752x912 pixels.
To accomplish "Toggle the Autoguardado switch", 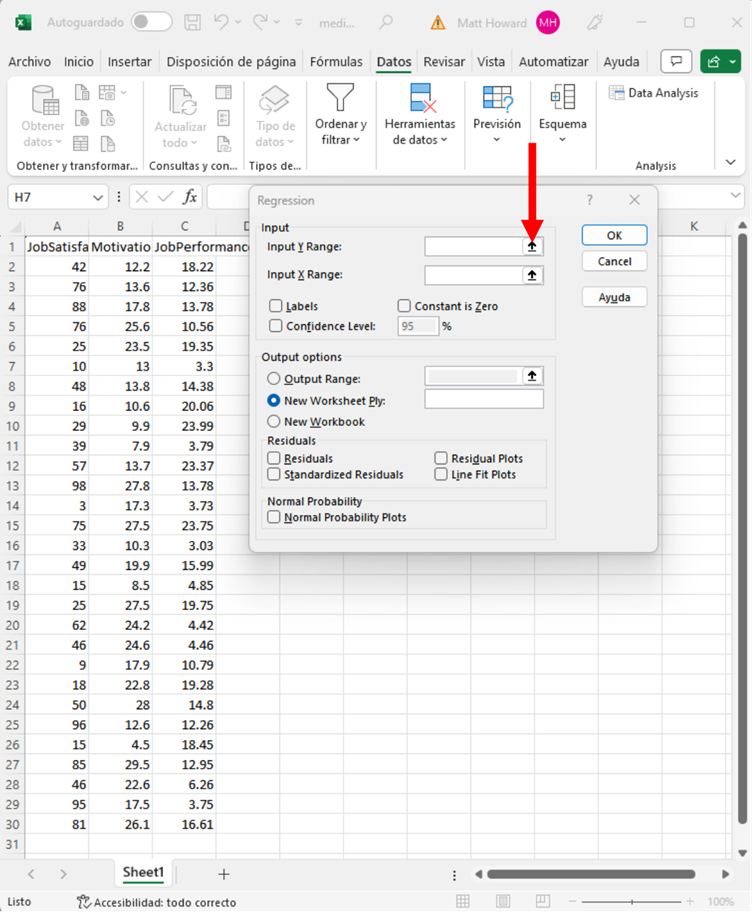I will tap(151, 22).
